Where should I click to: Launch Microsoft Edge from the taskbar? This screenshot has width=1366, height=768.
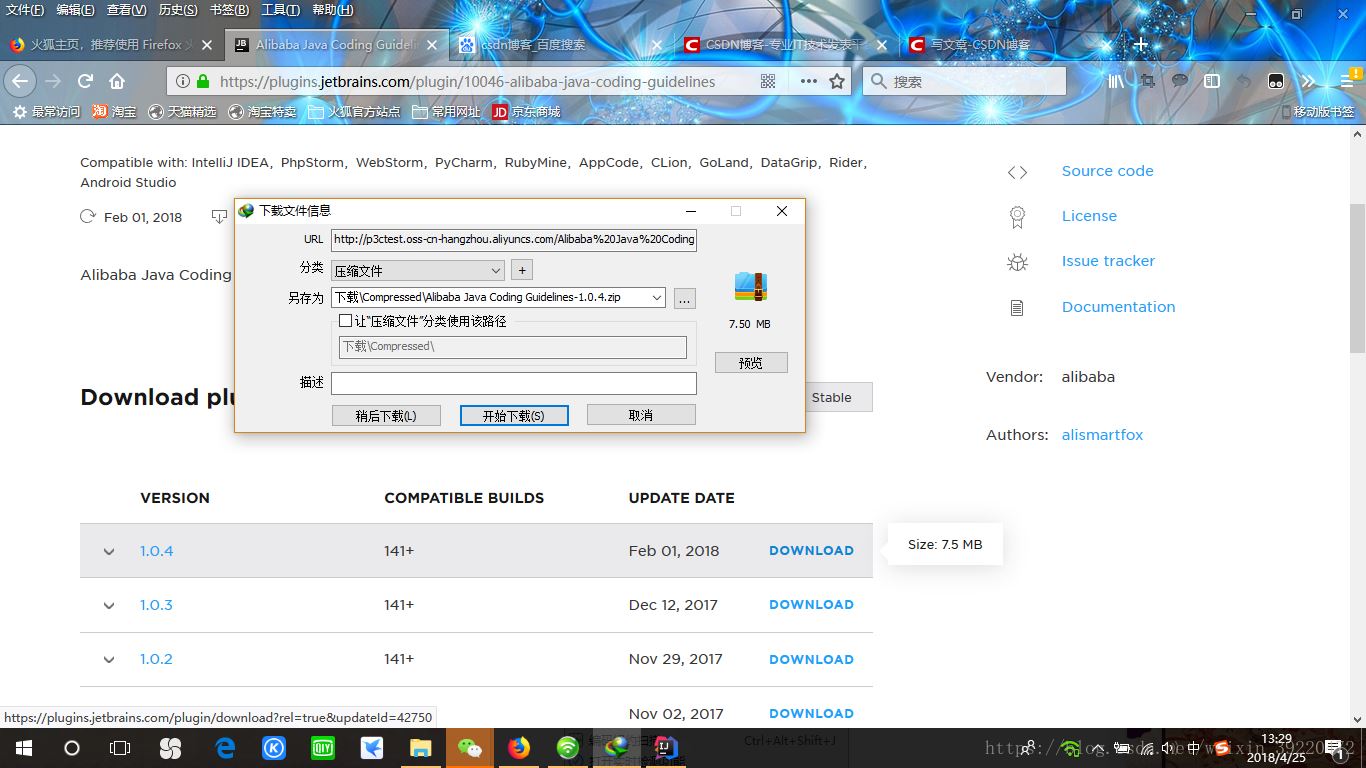click(x=225, y=748)
